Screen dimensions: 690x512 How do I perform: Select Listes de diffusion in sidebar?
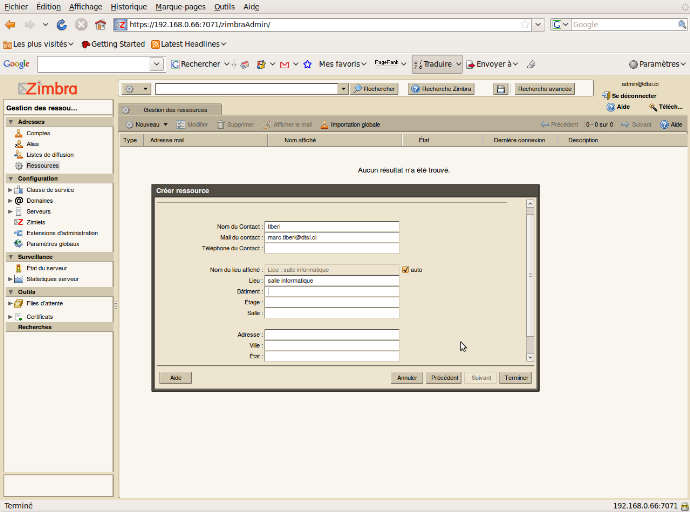tap(49, 155)
